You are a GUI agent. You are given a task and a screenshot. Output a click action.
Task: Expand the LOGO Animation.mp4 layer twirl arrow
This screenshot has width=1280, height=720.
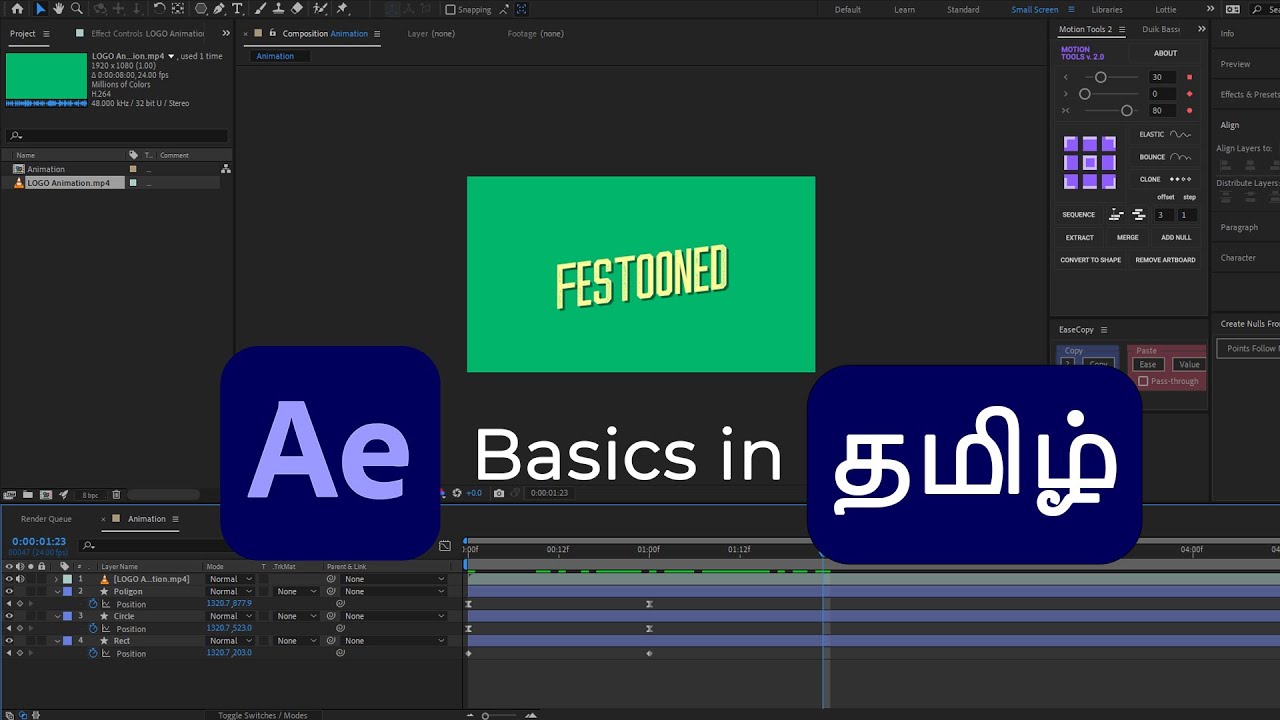[x=57, y=579]
